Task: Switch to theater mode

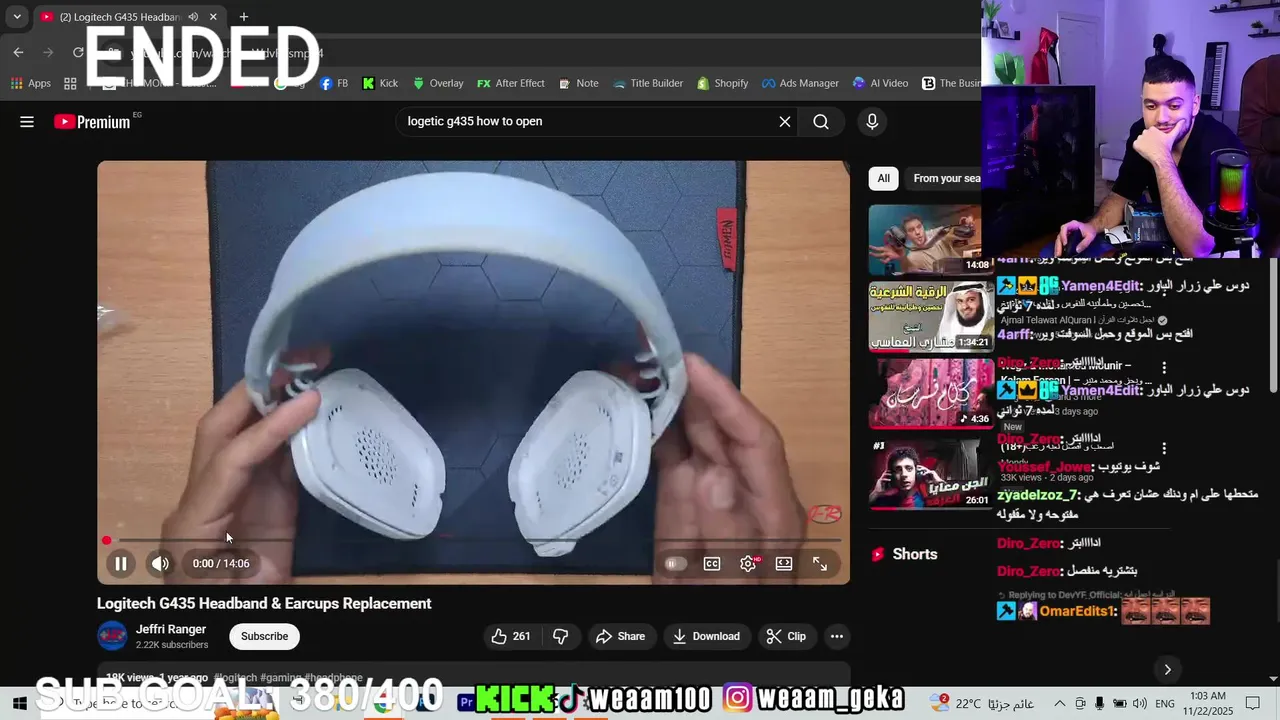Action: [x=784, y=564]
